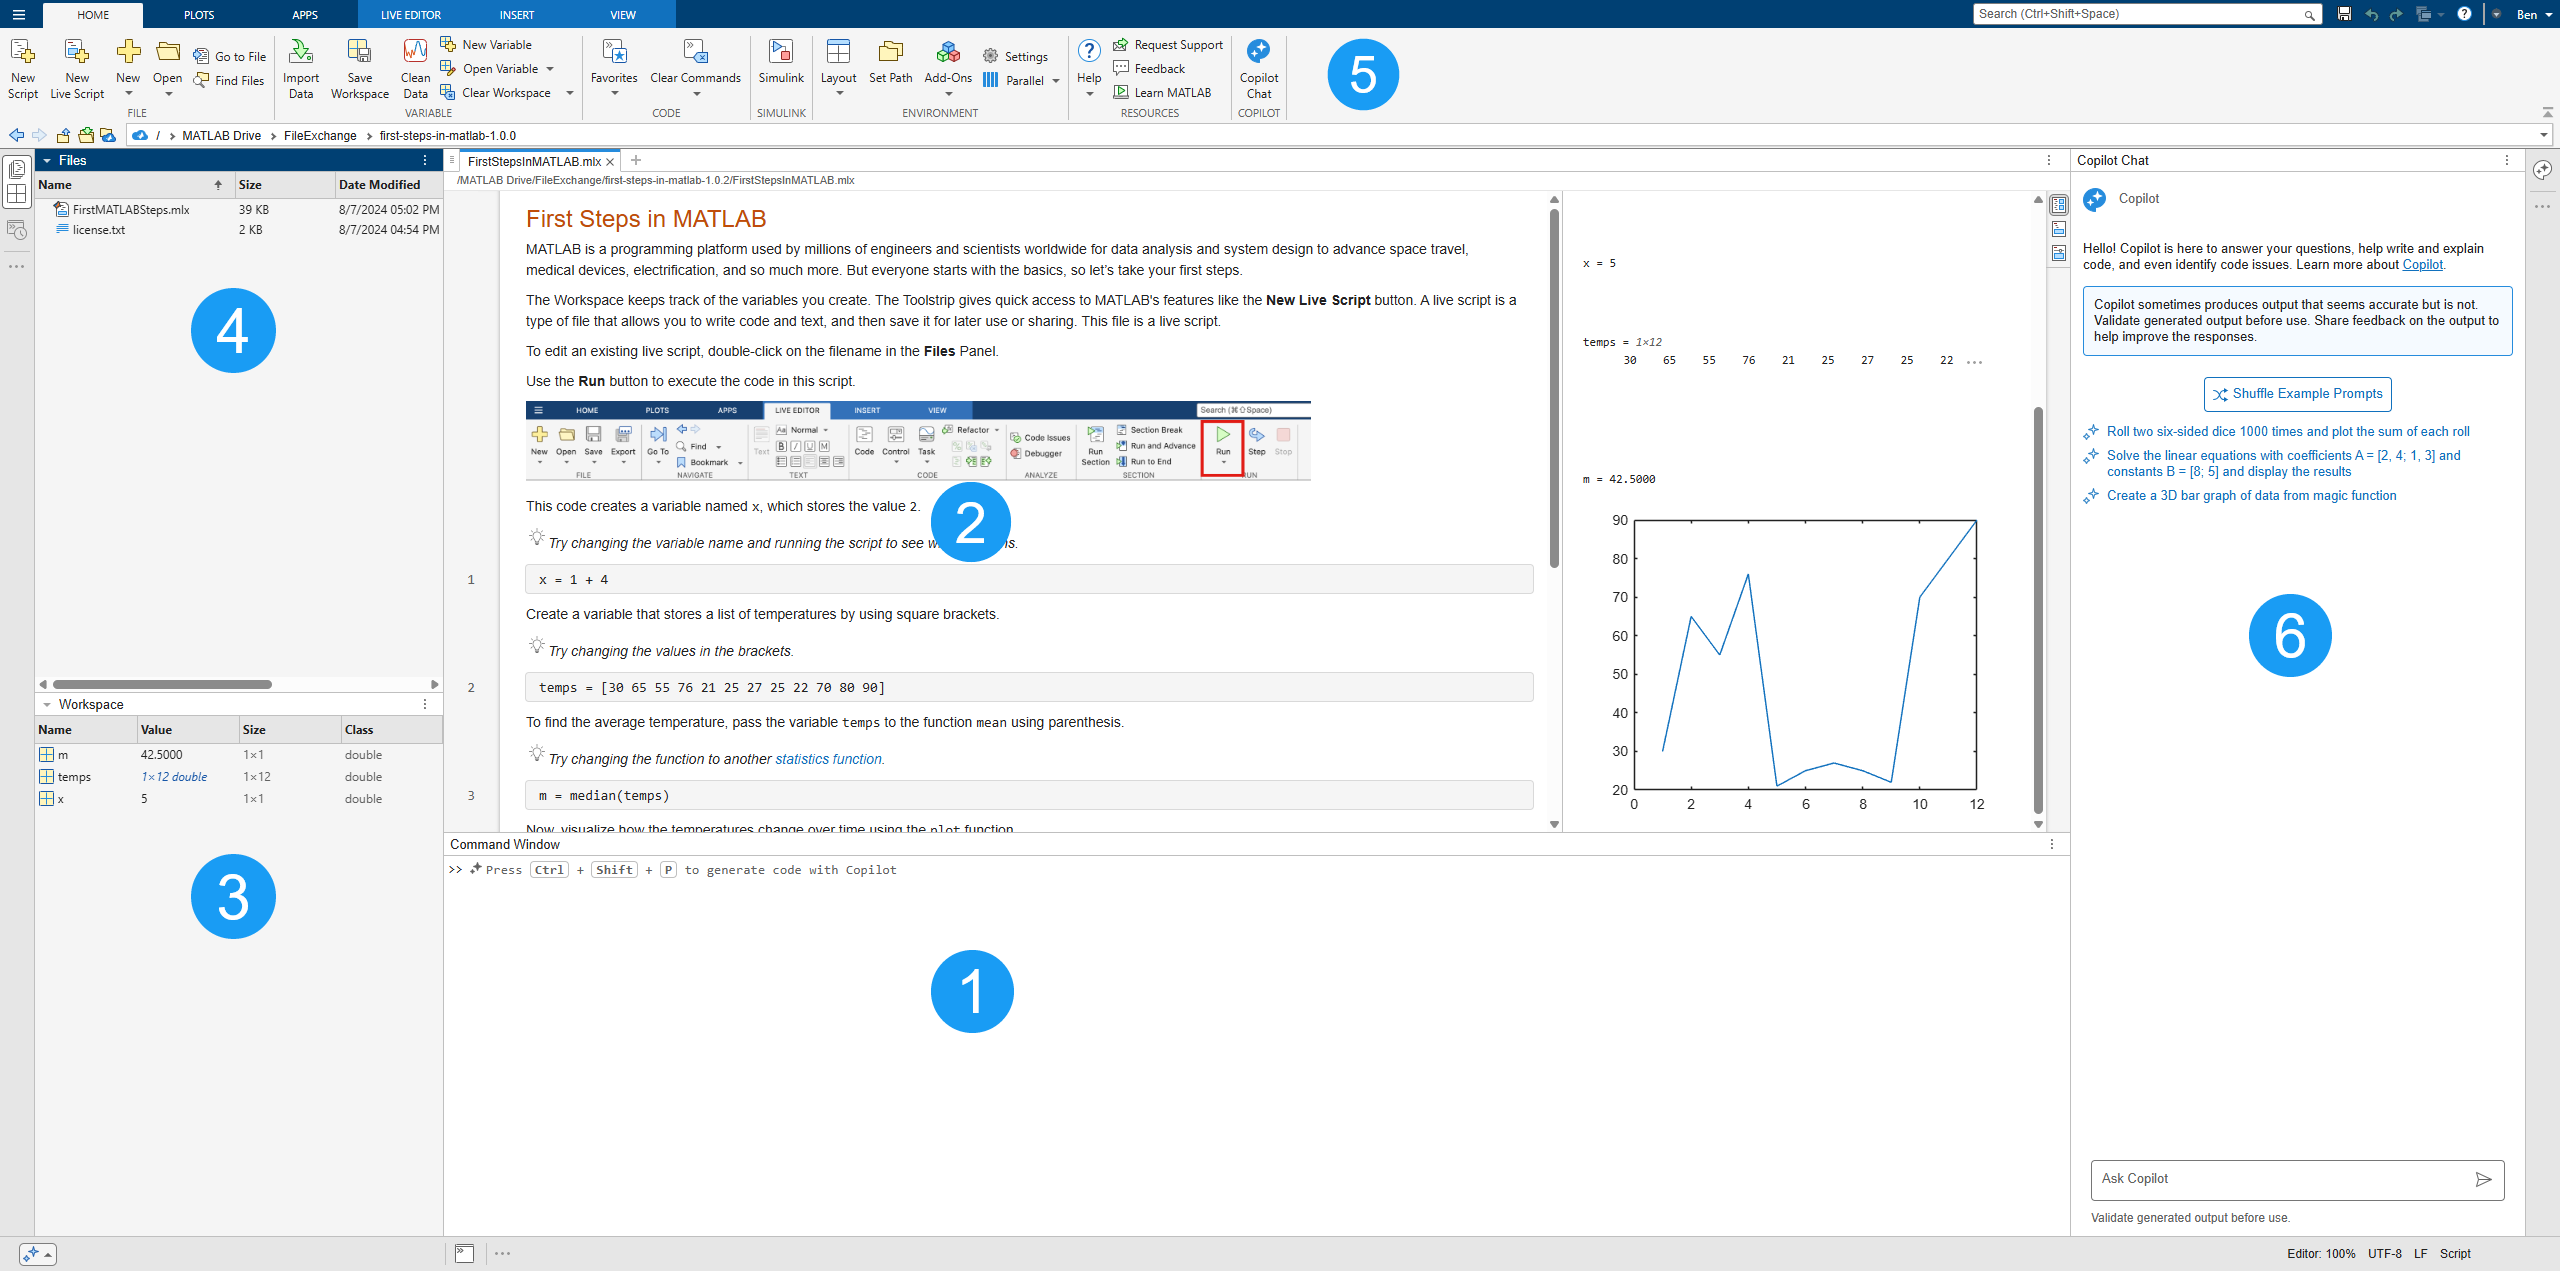
Task: Open the INSERT tab
Action: pos(516,15)
